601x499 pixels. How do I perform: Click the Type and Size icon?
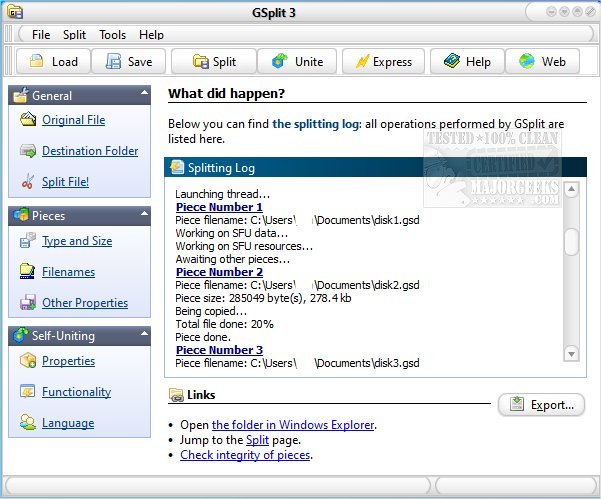[26, 242]
